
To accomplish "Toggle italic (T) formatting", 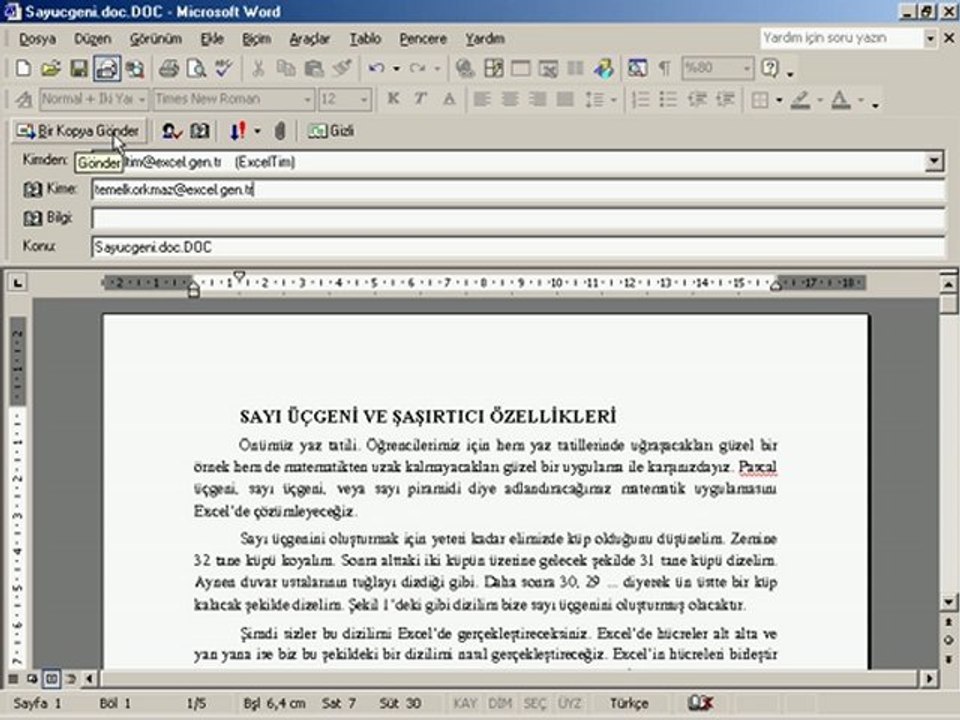I will (421, 99).
